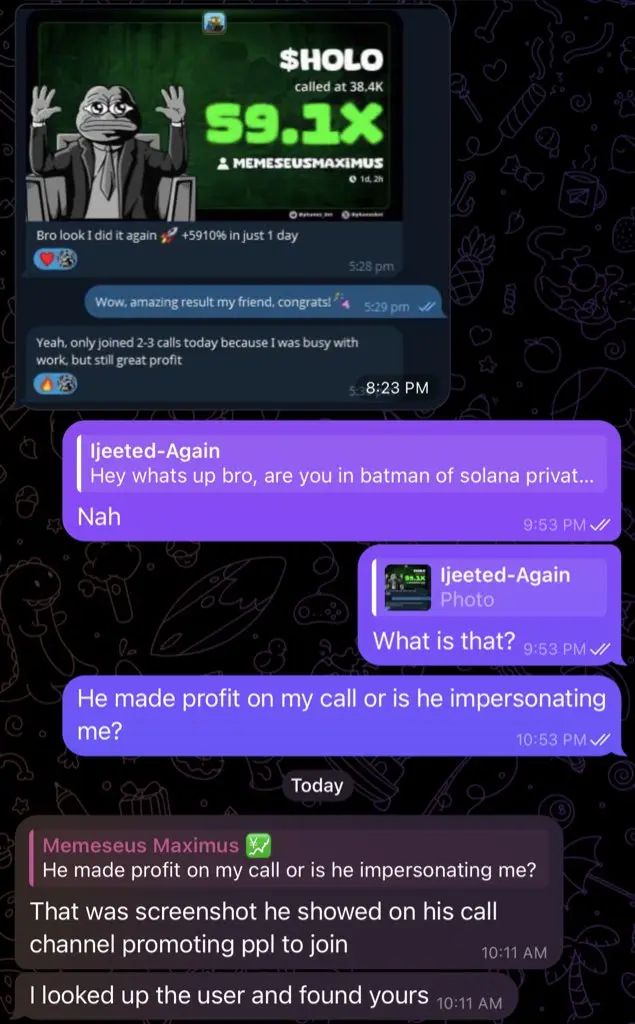Select the 'Nah' reply bubble
The width and height of the screenshot is (635, 1024).
pyautogui.click(x=342, y=481)
